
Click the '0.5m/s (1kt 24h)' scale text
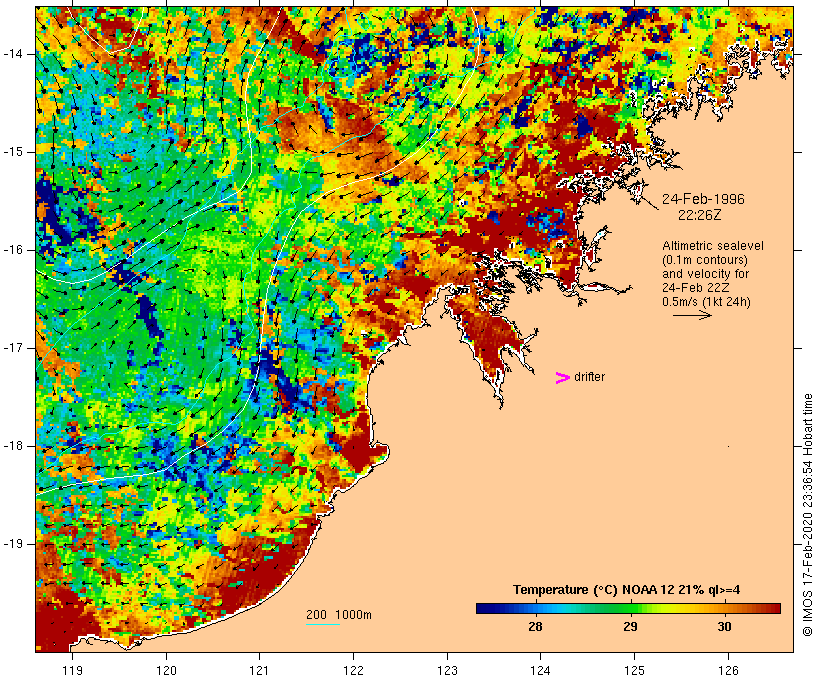[706, 302]
